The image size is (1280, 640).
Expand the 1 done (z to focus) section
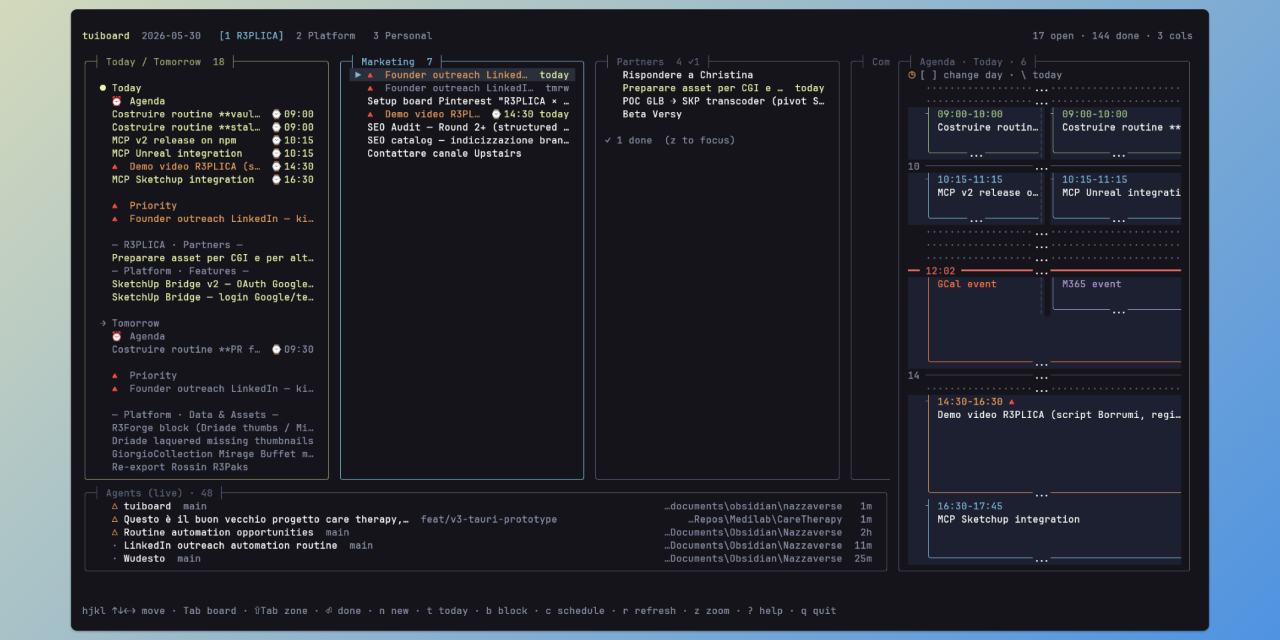point(669,140)
